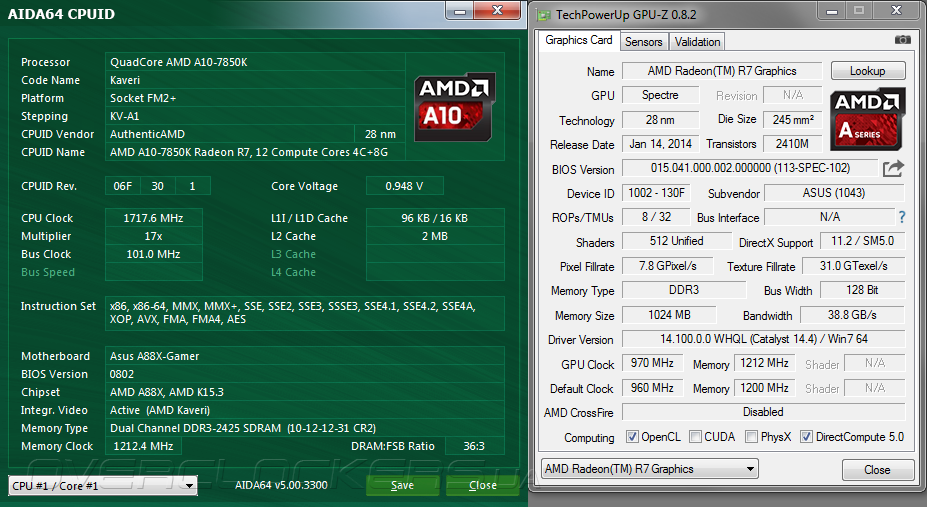
Task: Click the Memory Clock value 1212.4 MHz
Action: click(x=143, y=446)
